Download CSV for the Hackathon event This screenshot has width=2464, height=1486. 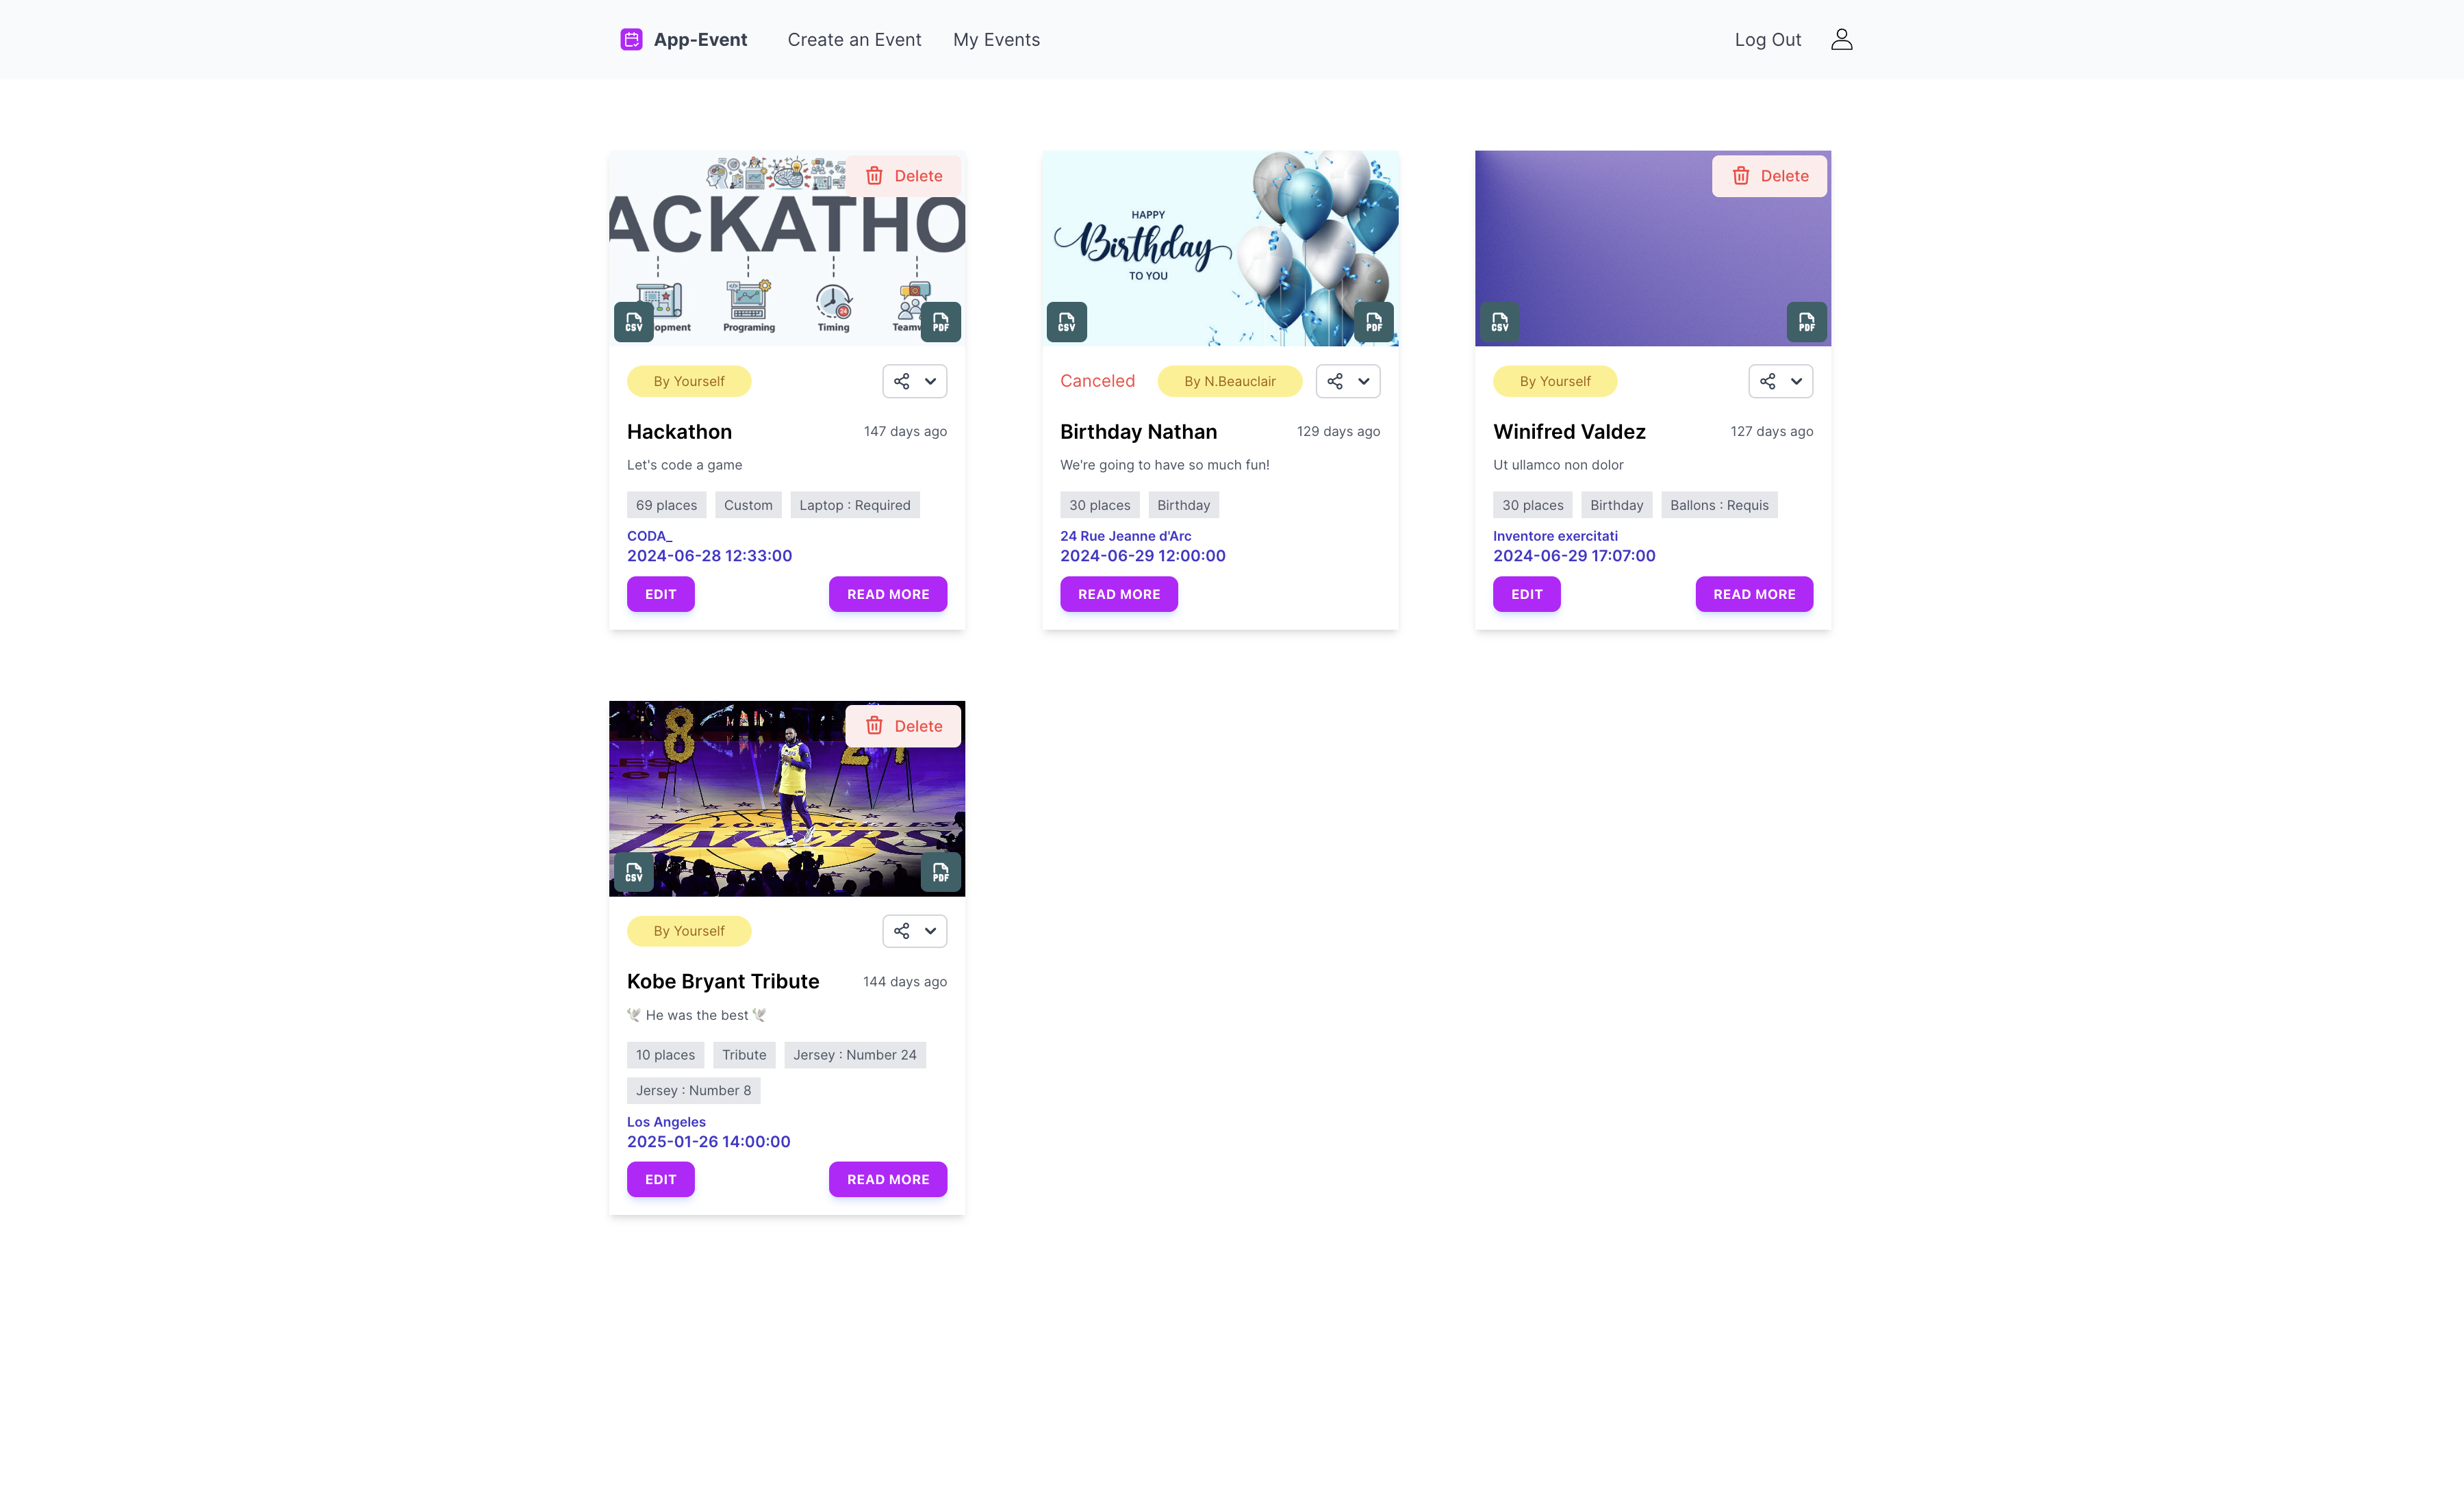(634, 322)
